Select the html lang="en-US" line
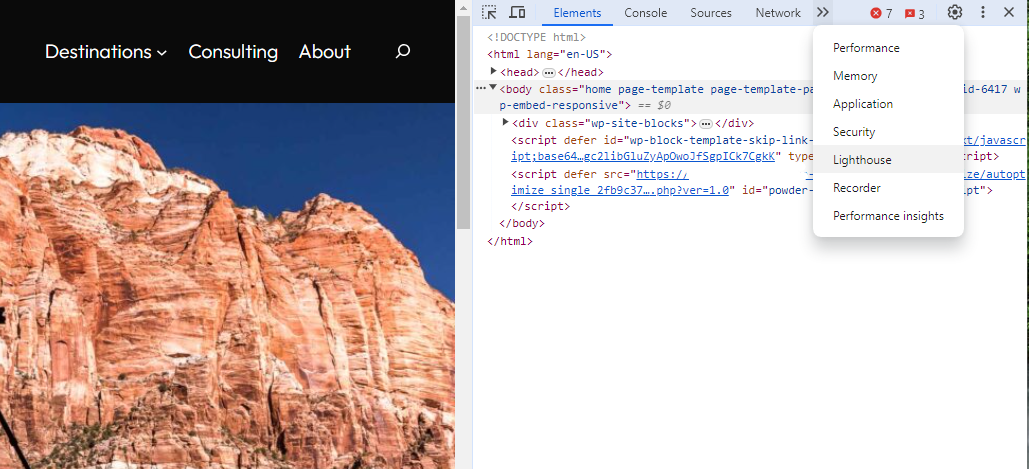The image size is (1029, 469). click(x=549, y=54)
